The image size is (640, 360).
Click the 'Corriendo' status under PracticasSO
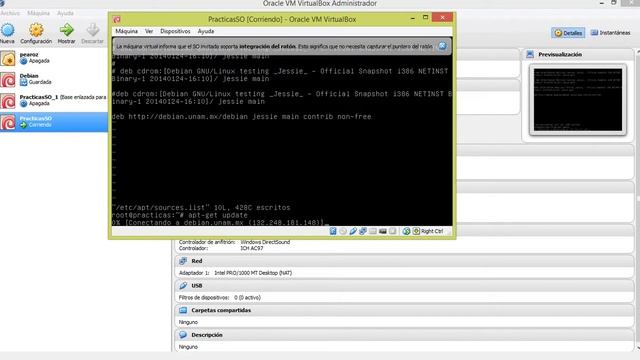40,125
